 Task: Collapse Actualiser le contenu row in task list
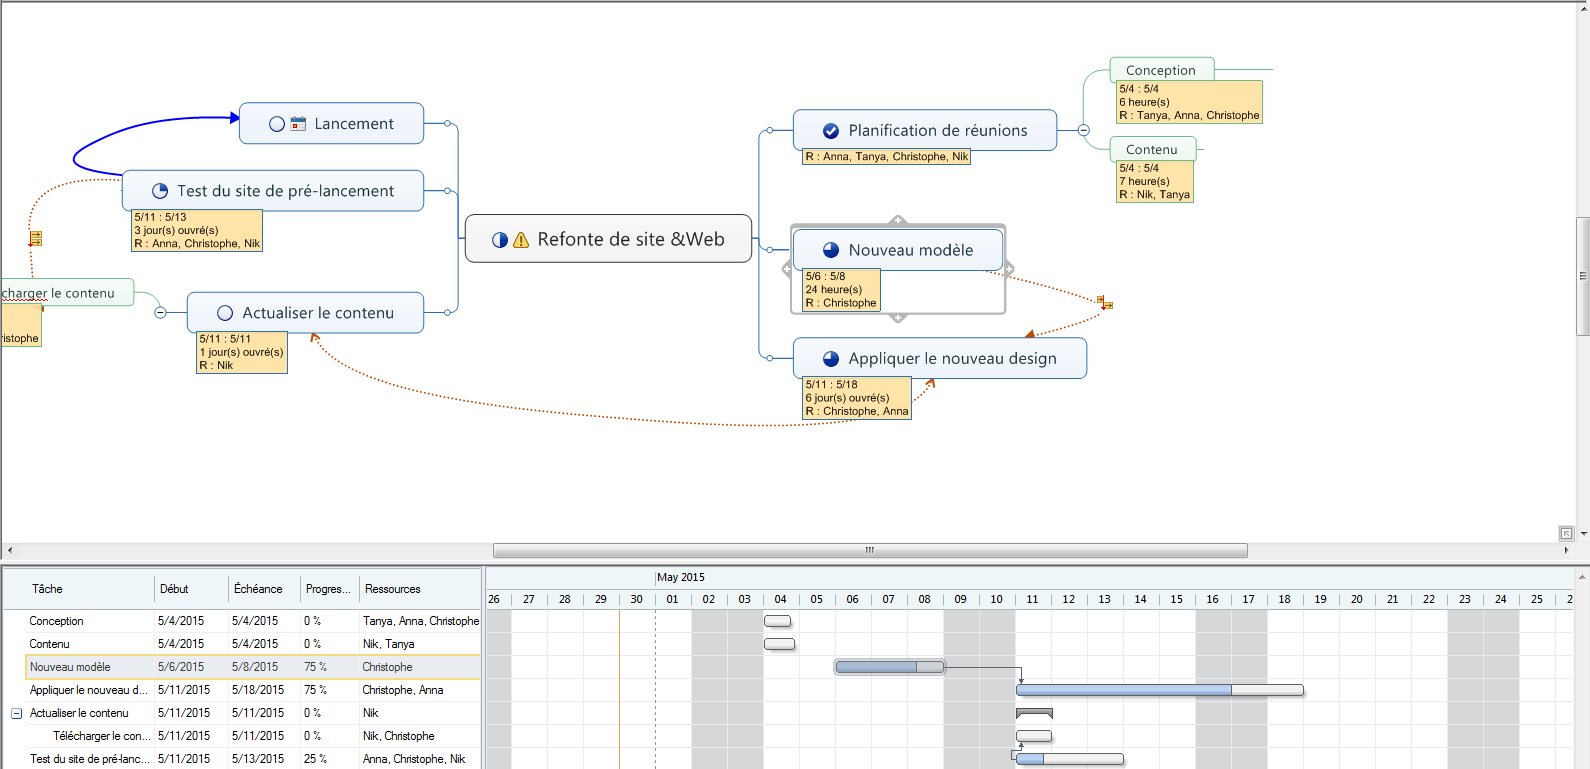click(16, 713)
